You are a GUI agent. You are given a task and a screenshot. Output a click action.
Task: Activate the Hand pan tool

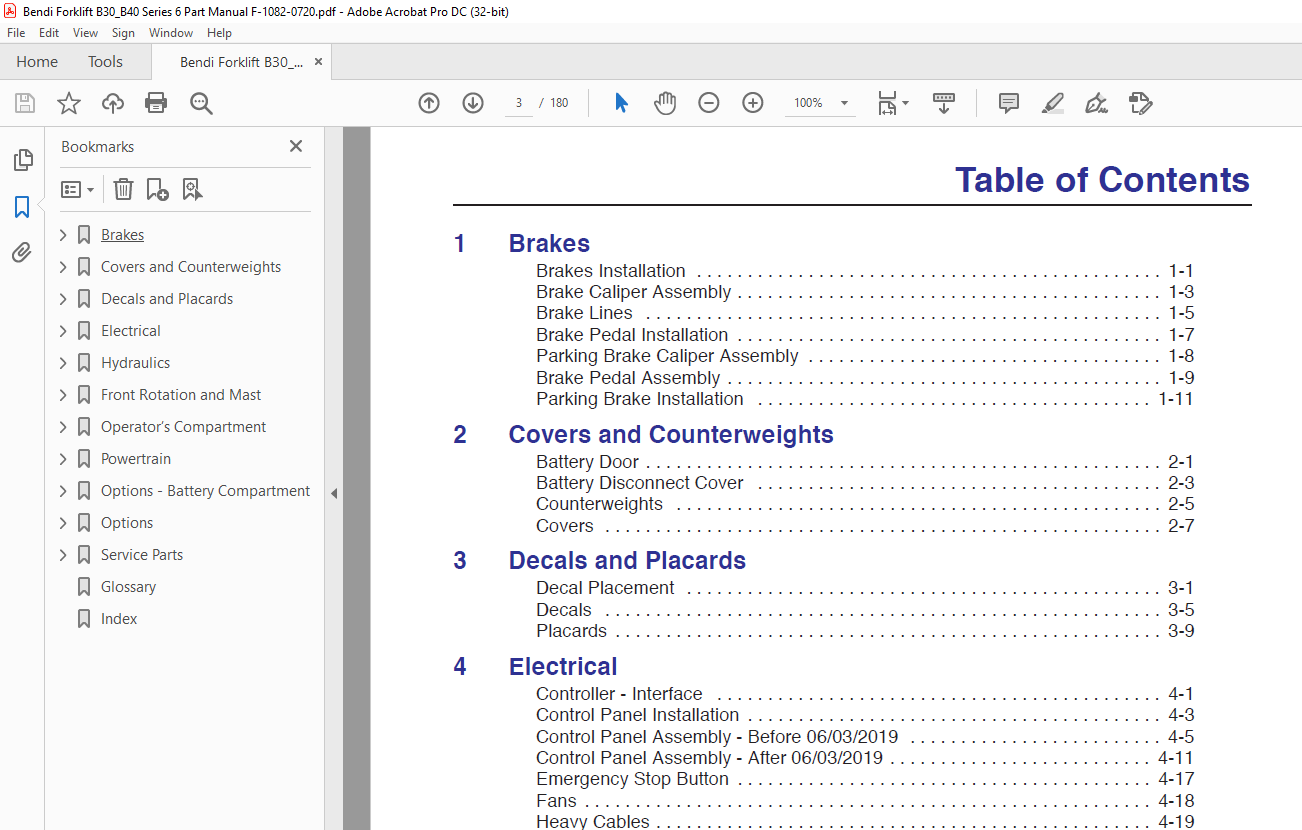tap(665, 103)
